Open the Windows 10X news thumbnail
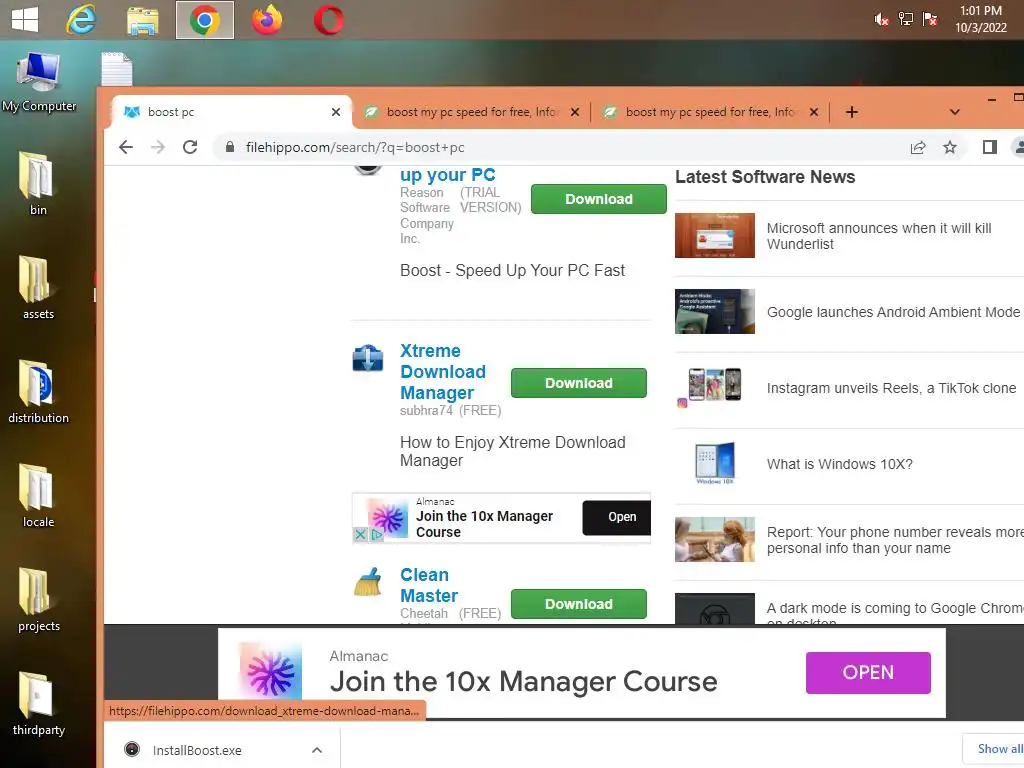 (714, 464)
